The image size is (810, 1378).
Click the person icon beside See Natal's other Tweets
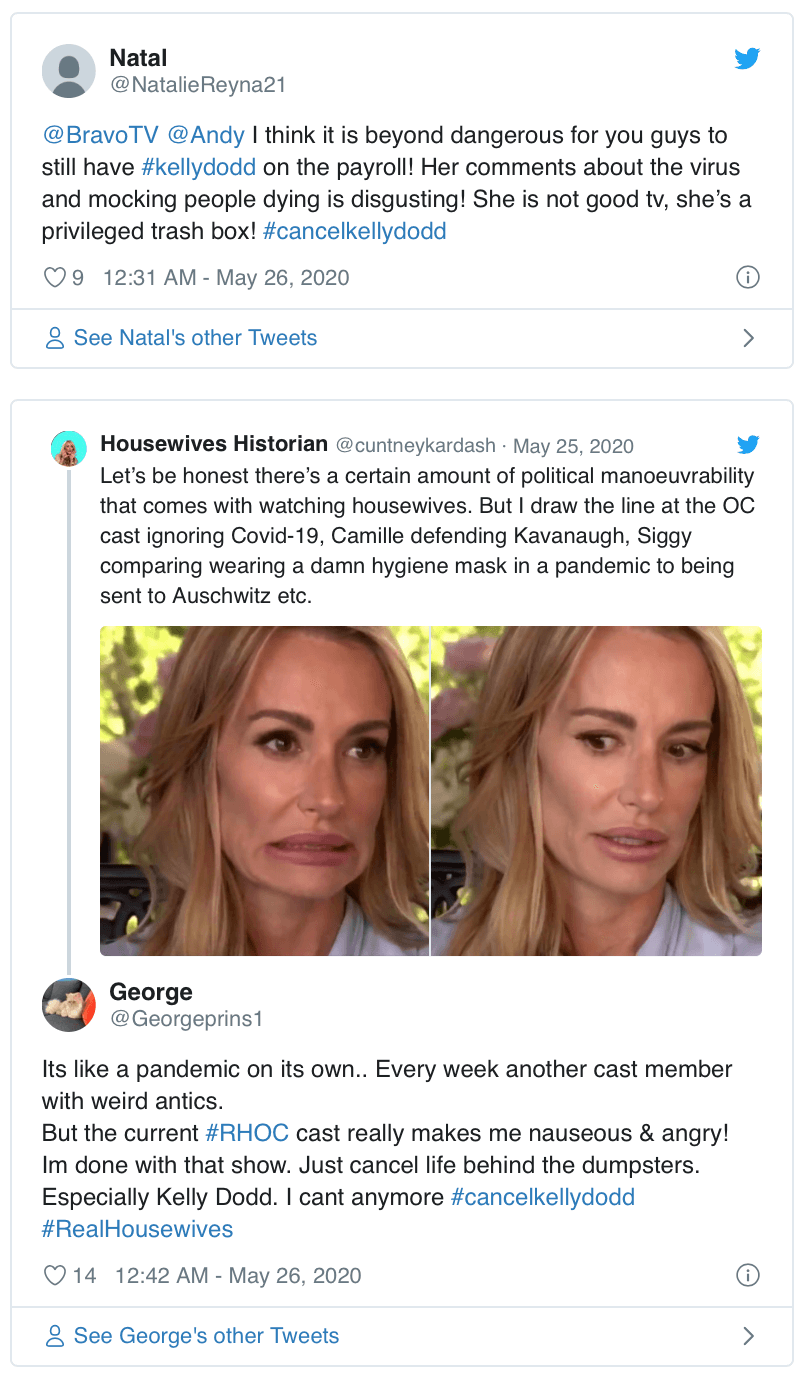pyautogui.click(x=55, y=338)
